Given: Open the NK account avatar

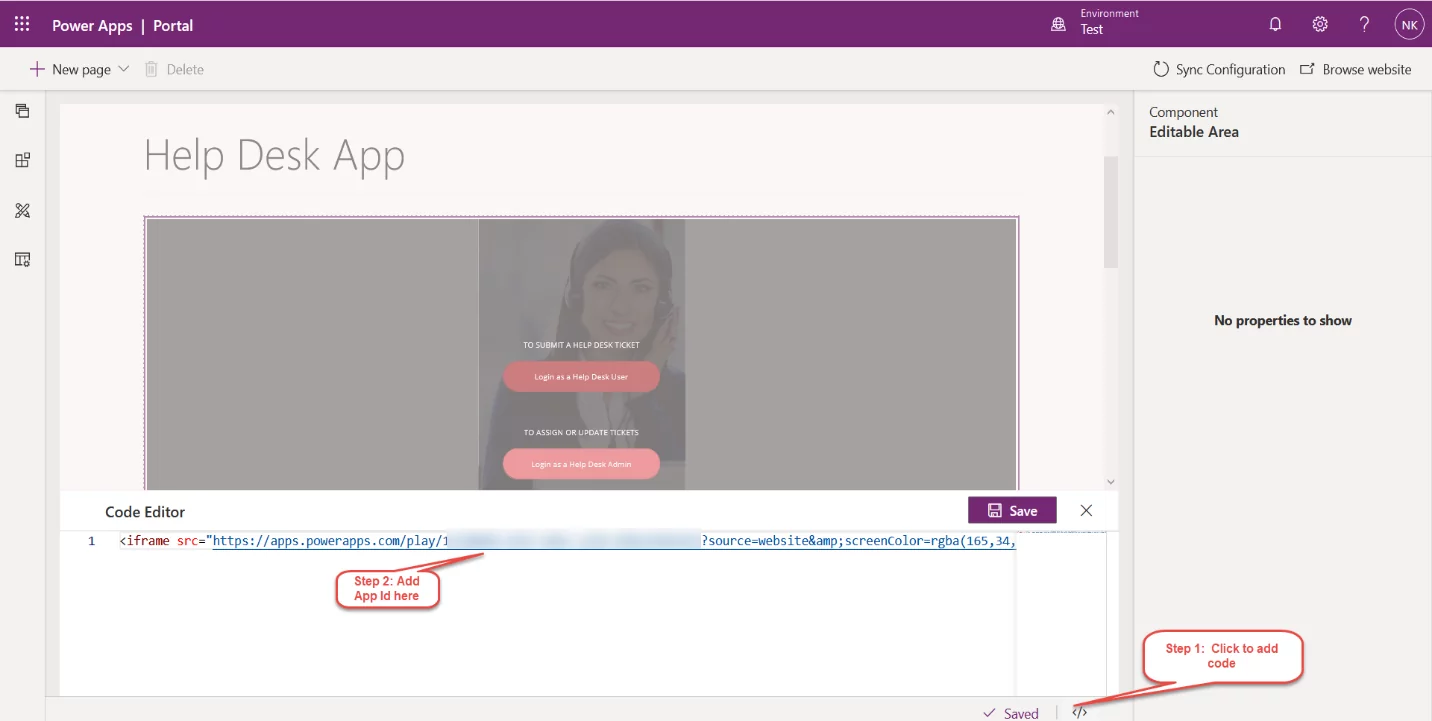Looking at the screenshot, I should (x=1409, y=24).
